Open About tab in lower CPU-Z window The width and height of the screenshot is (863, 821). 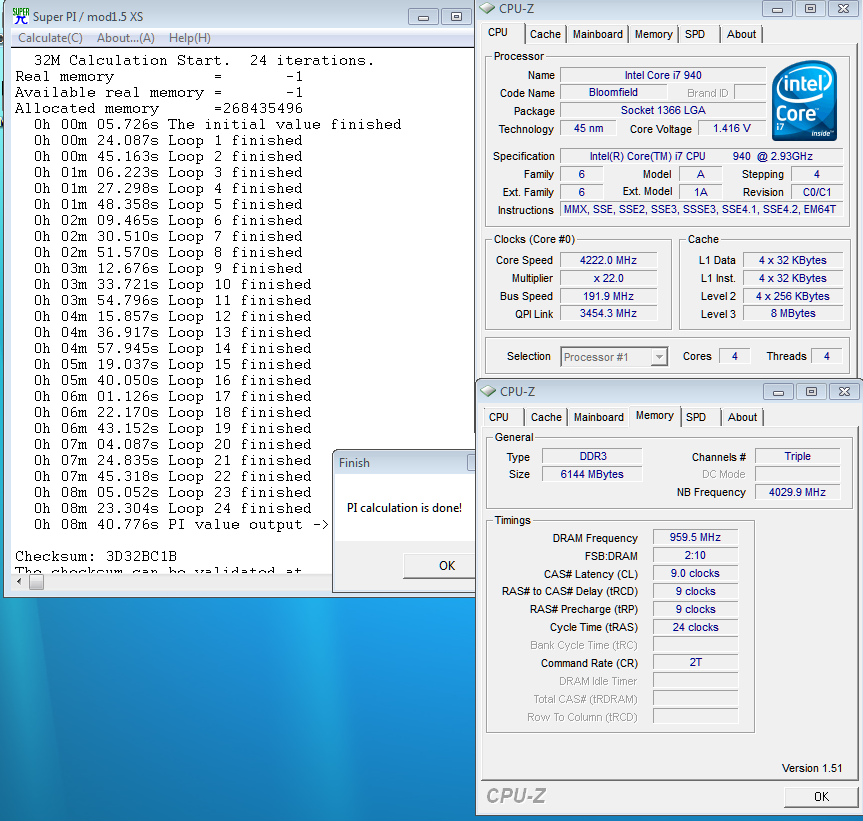point(742,417)
